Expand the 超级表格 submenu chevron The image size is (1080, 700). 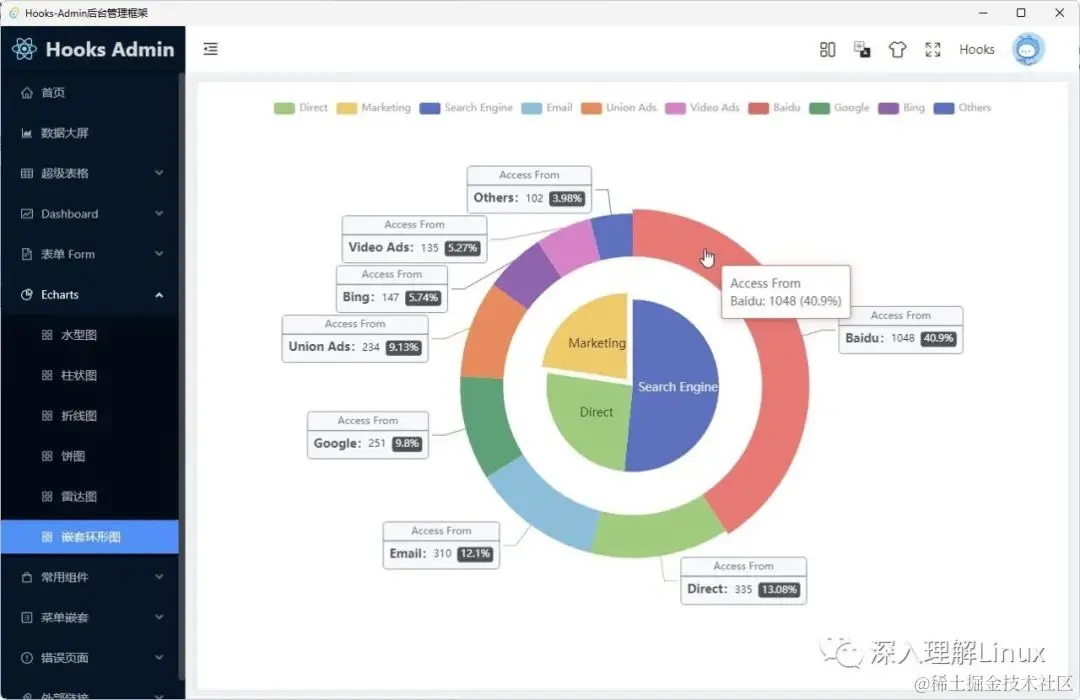click(159, 173)
